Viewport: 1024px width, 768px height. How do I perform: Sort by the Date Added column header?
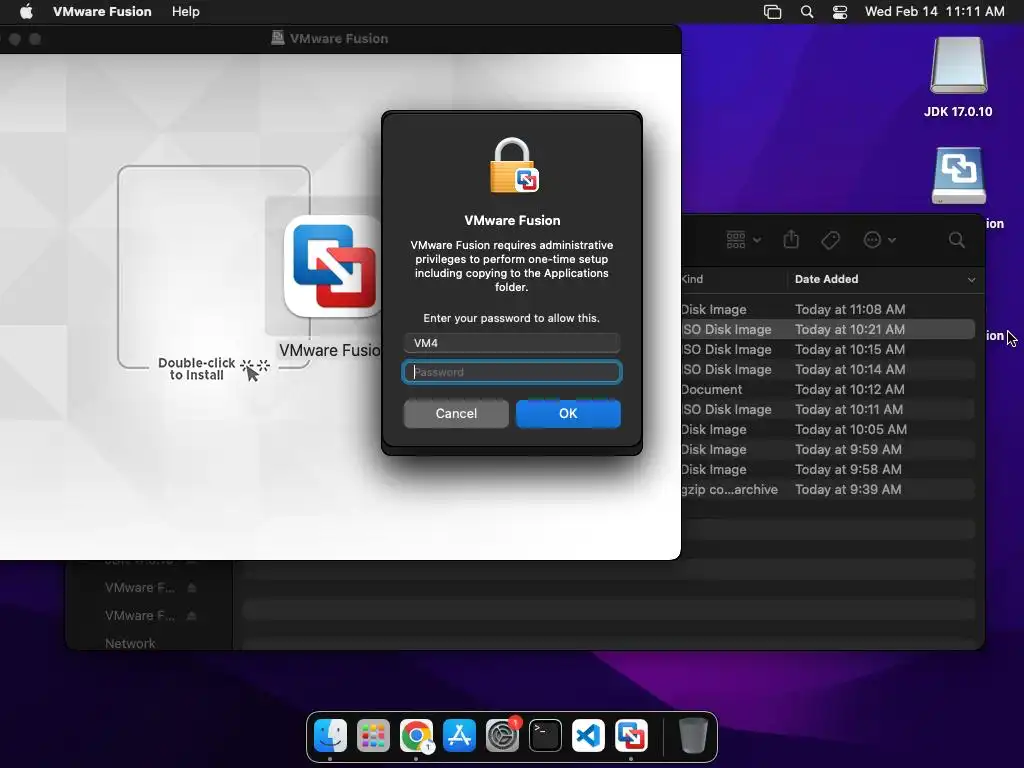885,279
